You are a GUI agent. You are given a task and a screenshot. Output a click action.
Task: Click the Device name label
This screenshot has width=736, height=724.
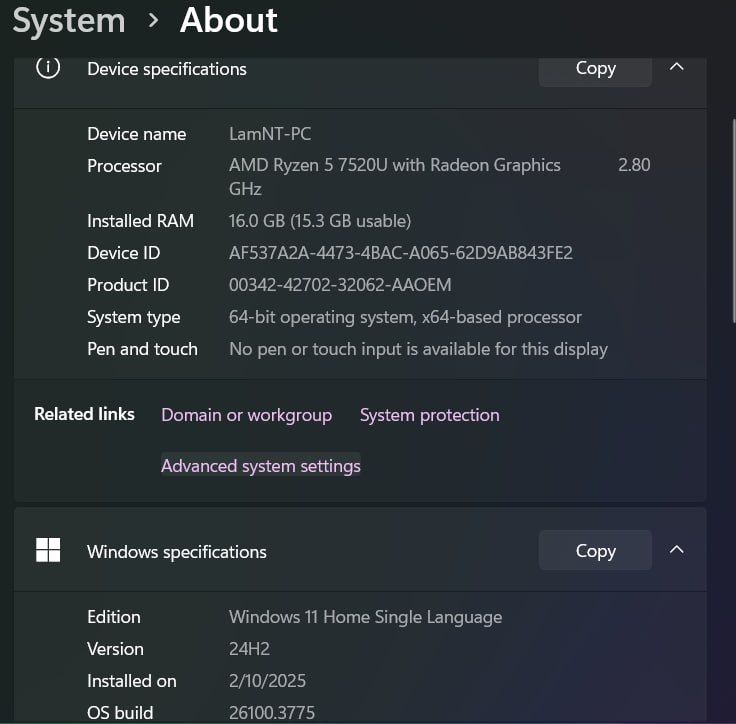click(137, 134)
